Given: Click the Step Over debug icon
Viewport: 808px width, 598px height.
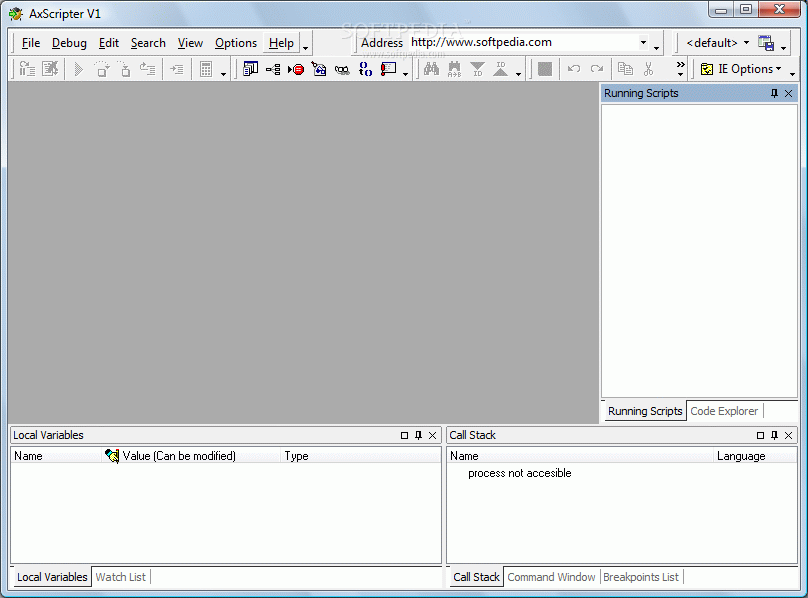Looking at the screenshot, I should point(102,69).
